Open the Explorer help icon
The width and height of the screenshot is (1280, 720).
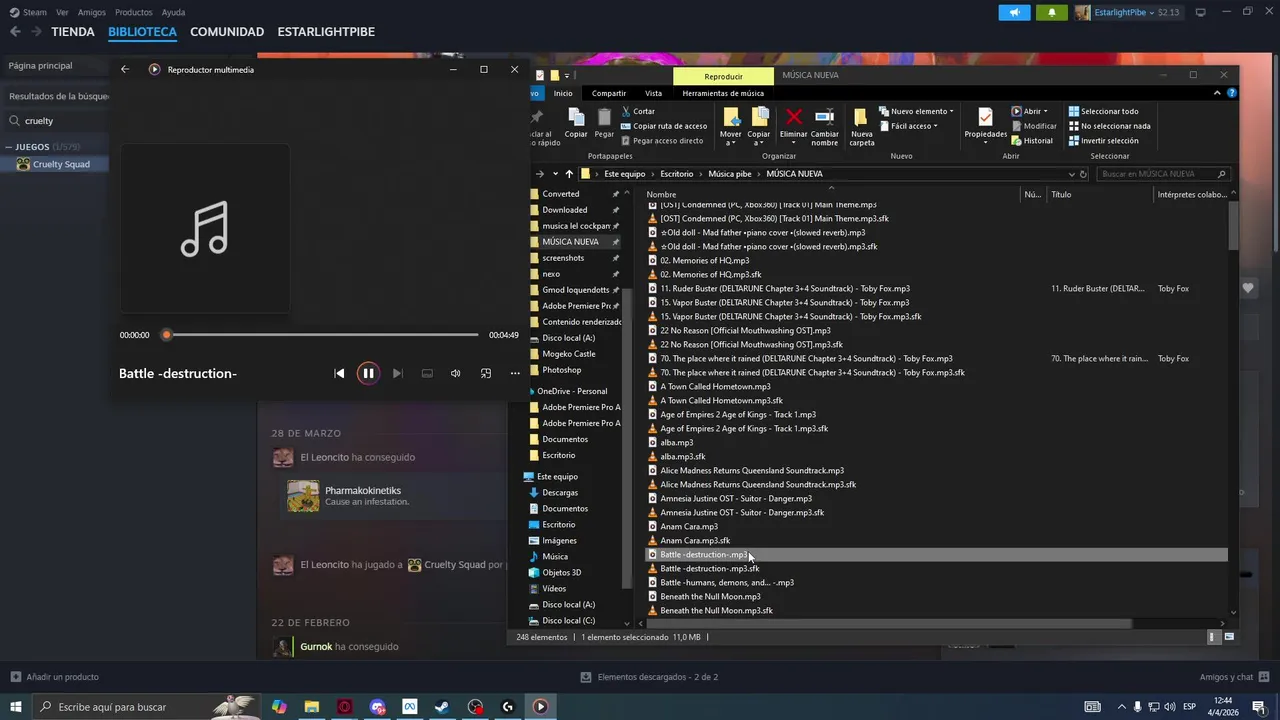click(1232, 93)
